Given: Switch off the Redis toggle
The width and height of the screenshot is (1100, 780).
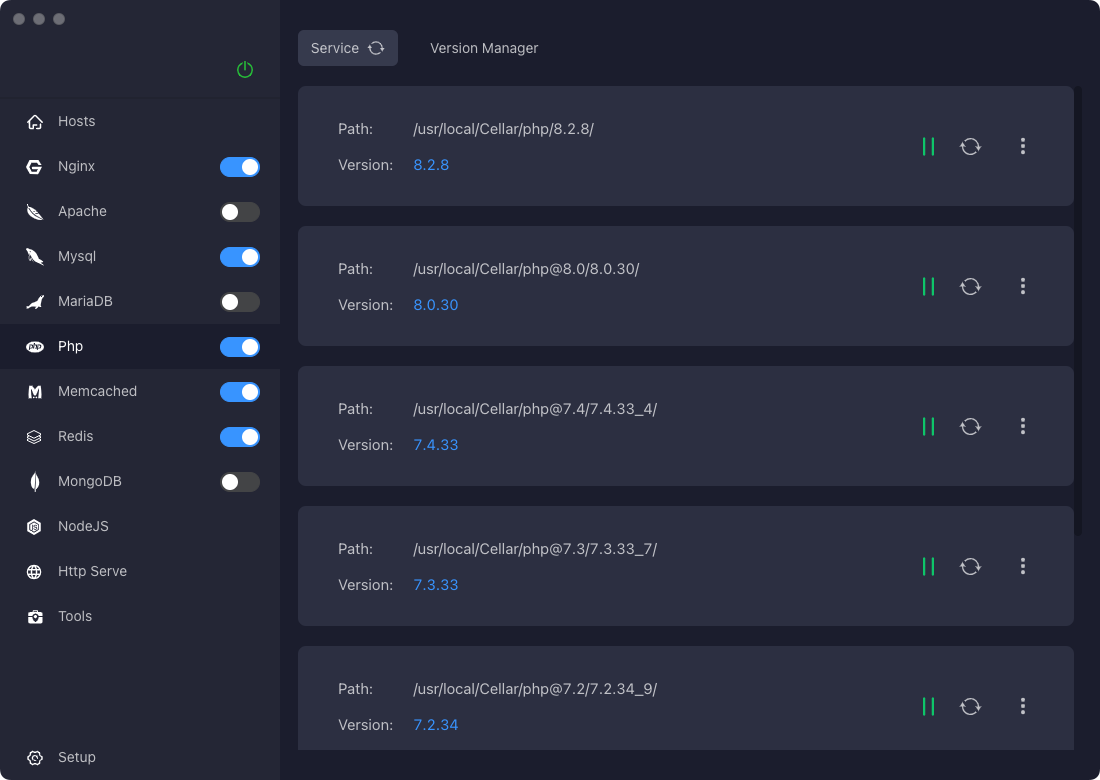Looking at the screenshot, I should [240, 436].
